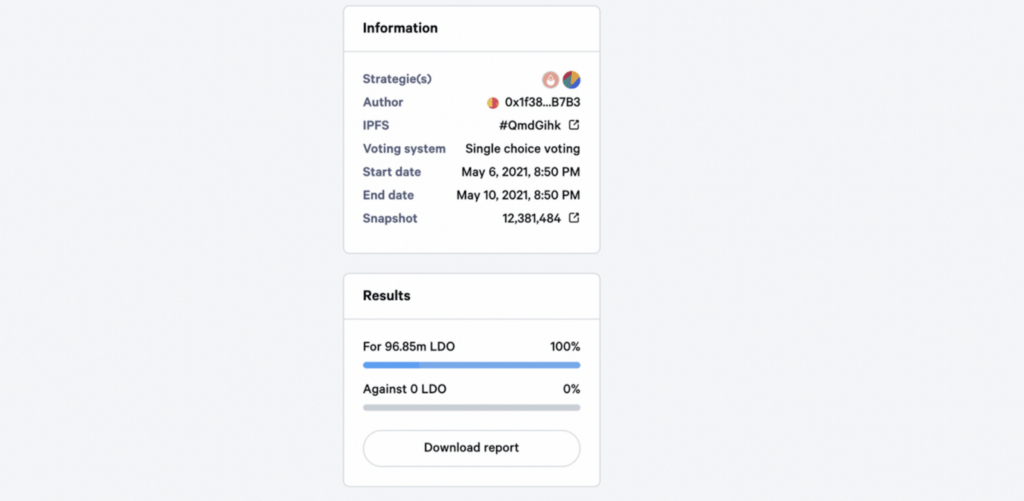Open the external link icon beside Snapshot number
The height and width of the screenshot is (501, 1024).
574,218
